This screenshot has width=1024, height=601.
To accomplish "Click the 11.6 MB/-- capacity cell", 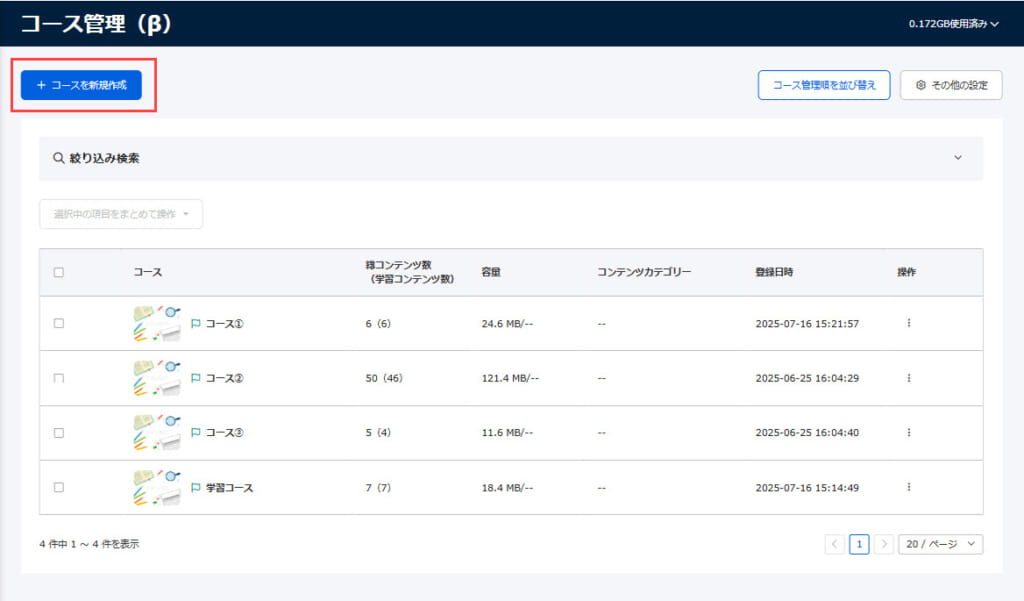I will tap(507, 432).
